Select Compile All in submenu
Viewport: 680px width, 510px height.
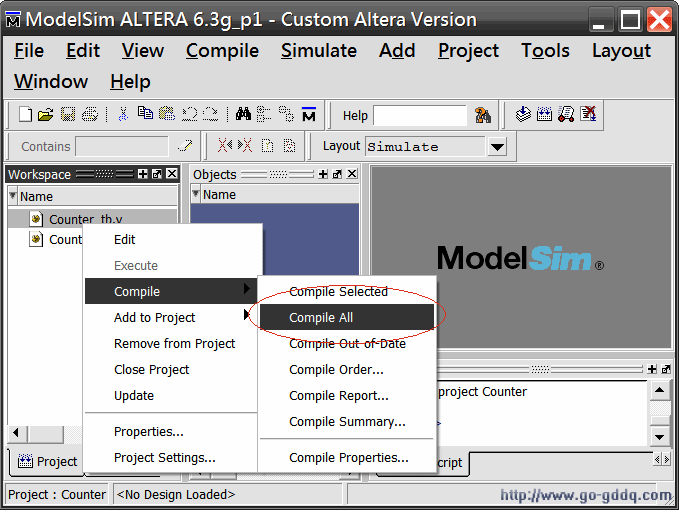347,317
